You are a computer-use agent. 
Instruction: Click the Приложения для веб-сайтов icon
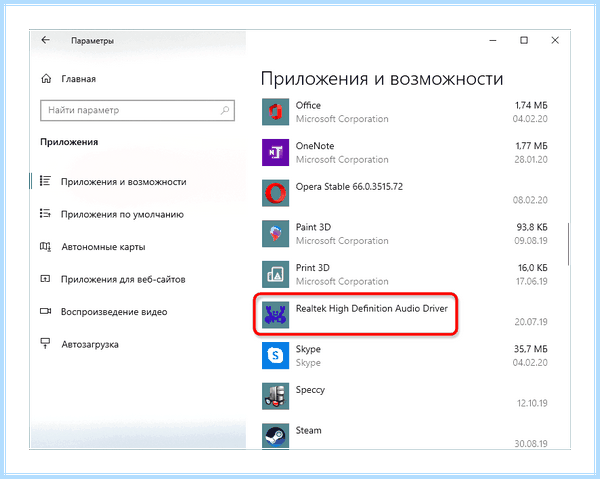pyautogui.click(x=45, y=279)
